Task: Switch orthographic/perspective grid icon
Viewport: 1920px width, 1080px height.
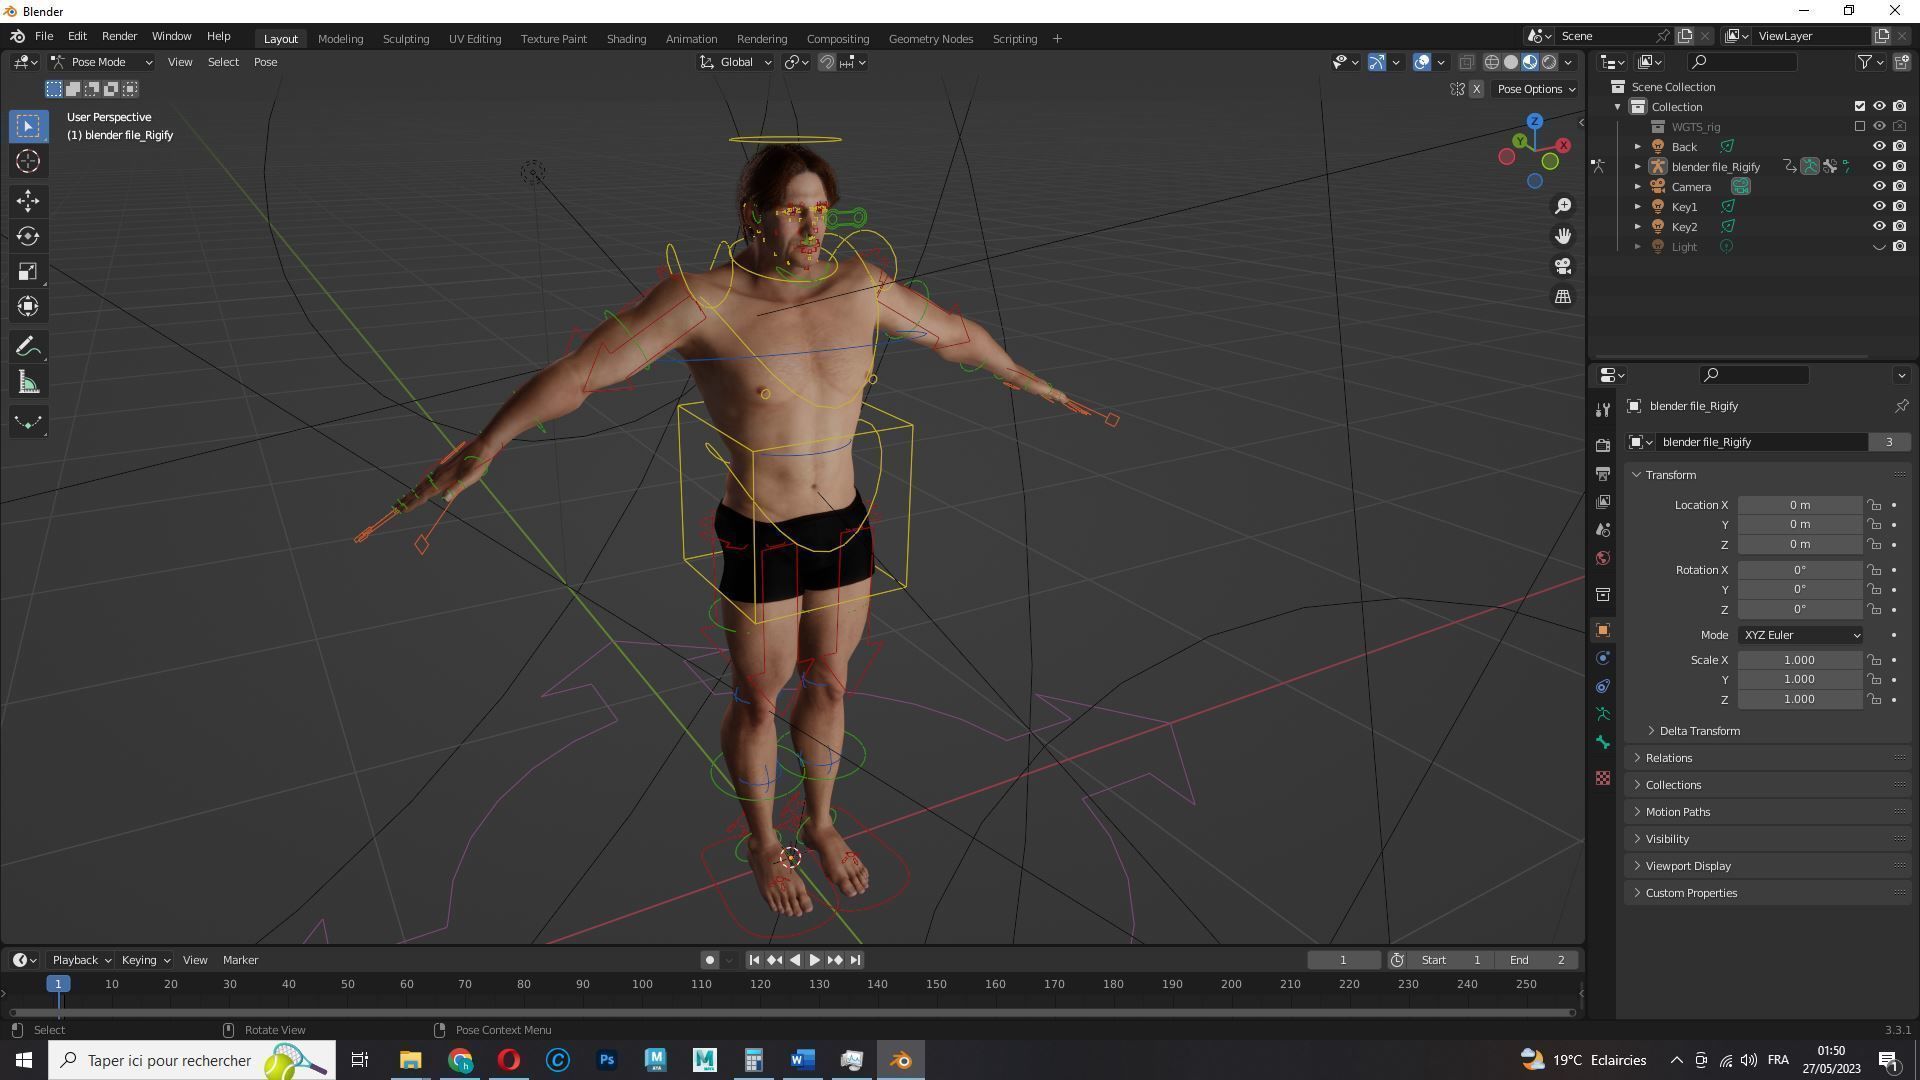Action: coord(1563,296)
